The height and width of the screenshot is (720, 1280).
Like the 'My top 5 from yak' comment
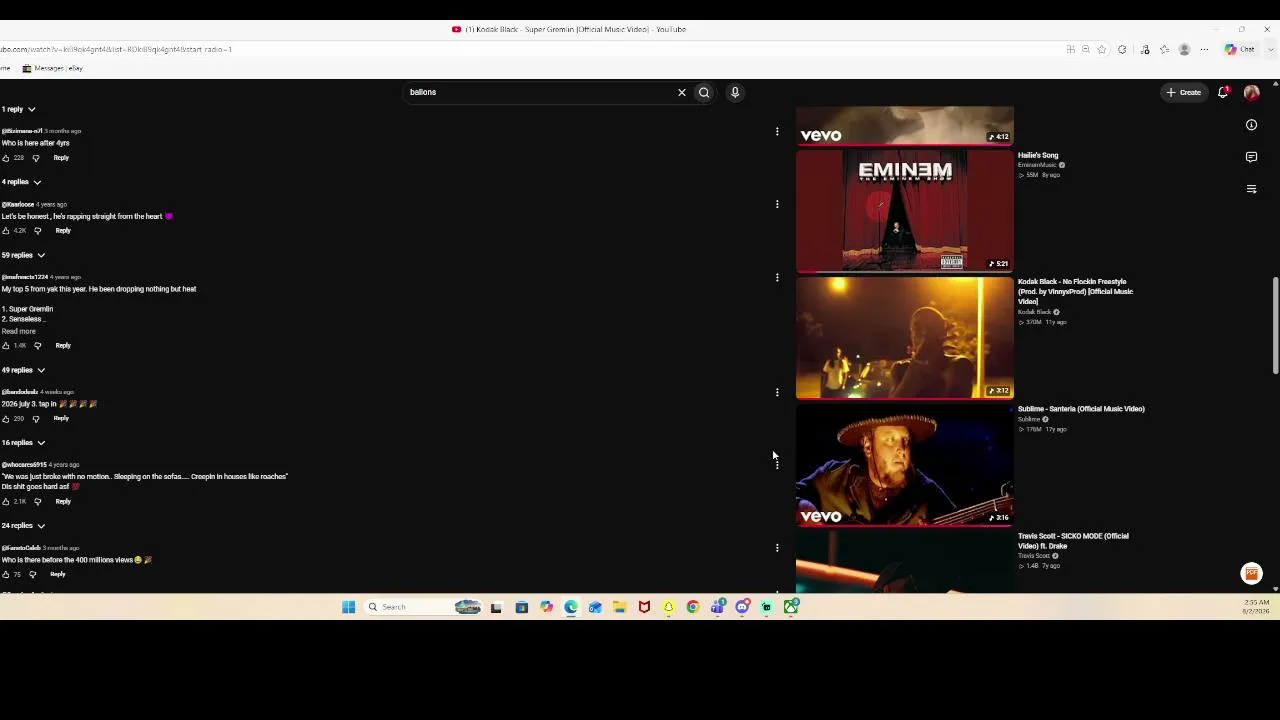pyautogui.click(x=6, y=346)
